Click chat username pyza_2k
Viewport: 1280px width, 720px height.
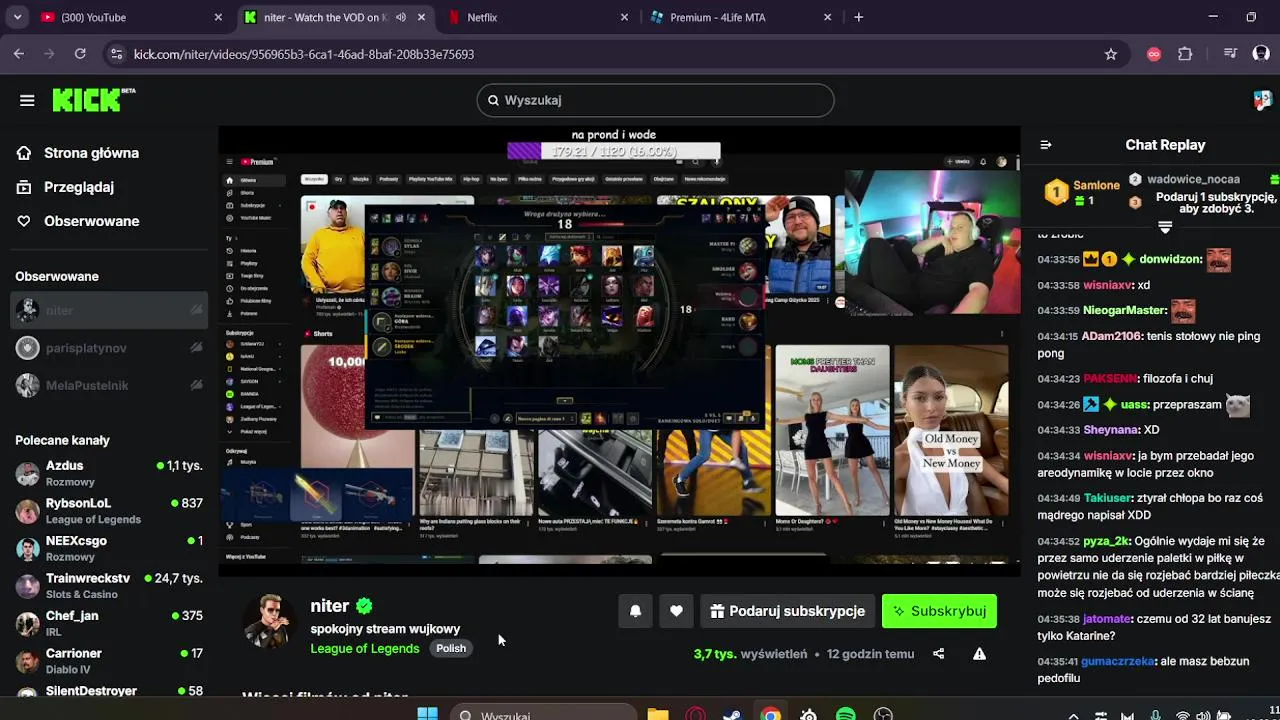pyautogui.click(x=1106, y=541)
